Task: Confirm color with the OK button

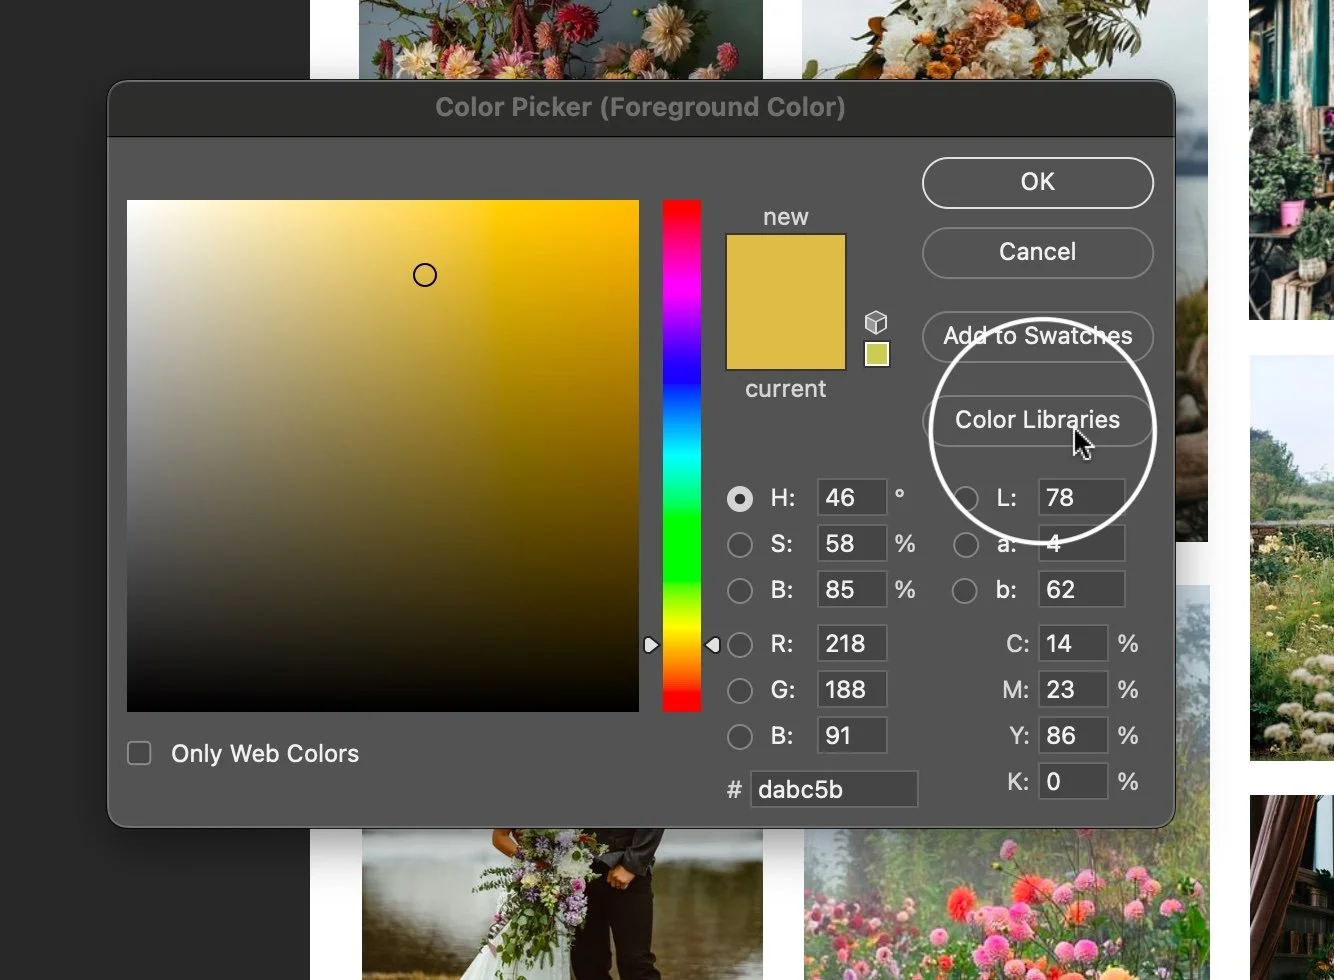Action: click(x=1038, y=183)
